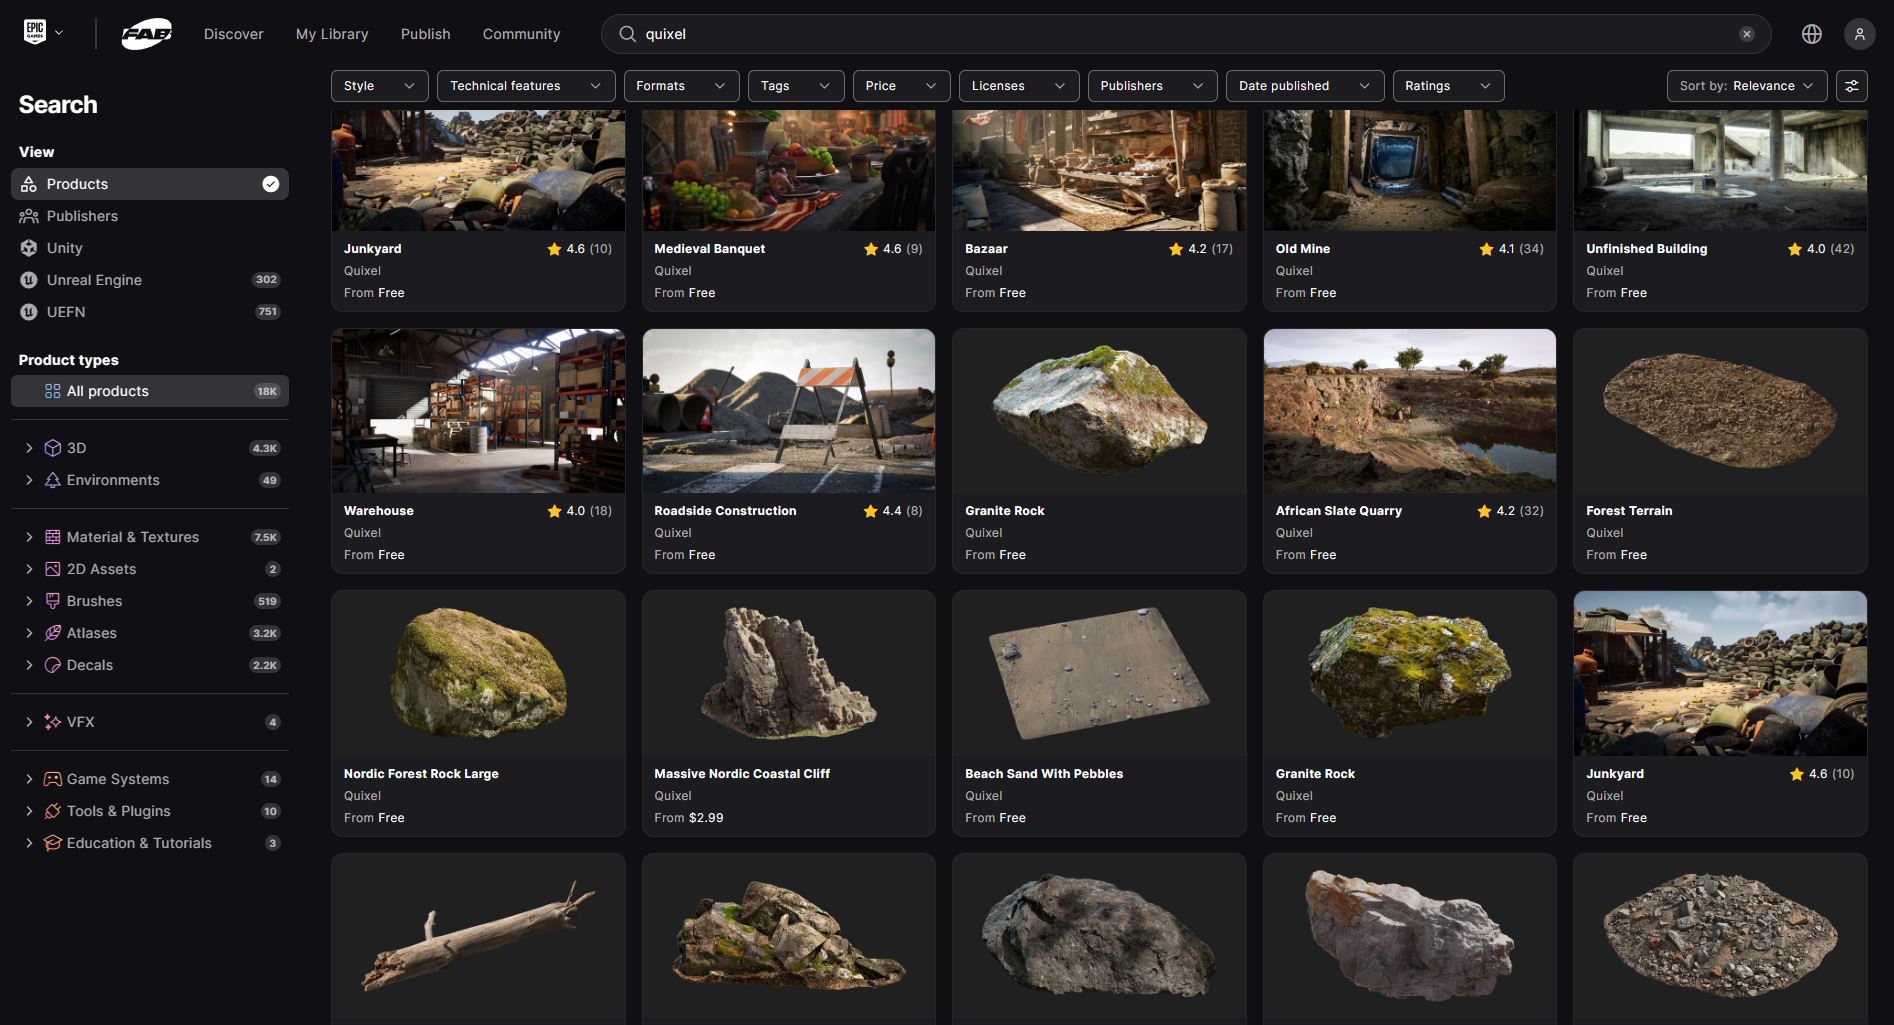Open the Publish page
This screenshot has width=1894, height=1025.
click(426, 34)
